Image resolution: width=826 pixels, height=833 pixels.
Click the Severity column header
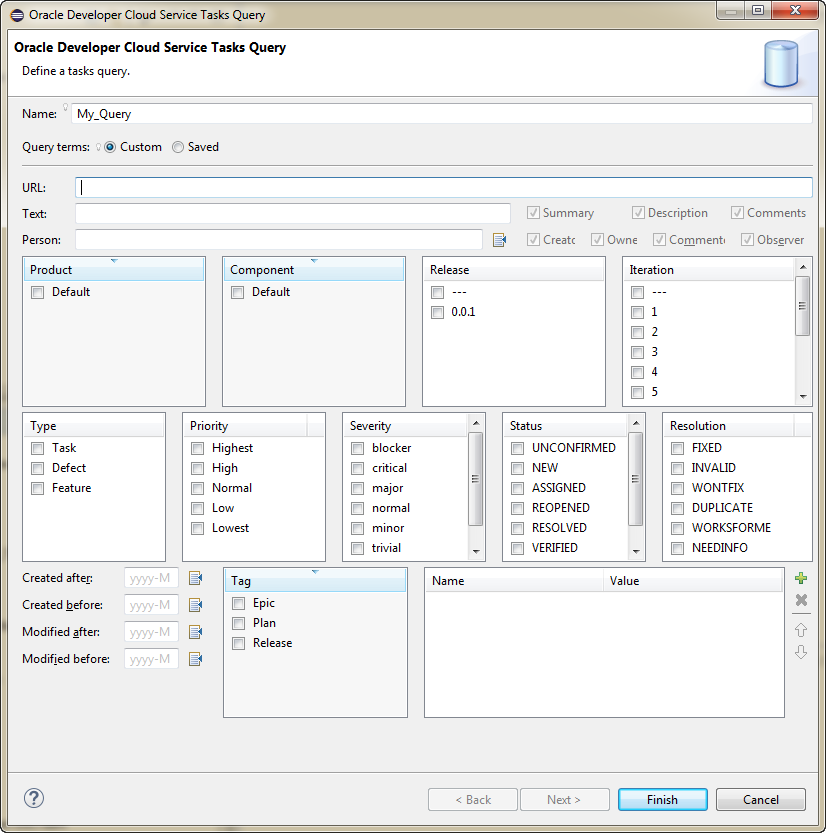[405, 426]
